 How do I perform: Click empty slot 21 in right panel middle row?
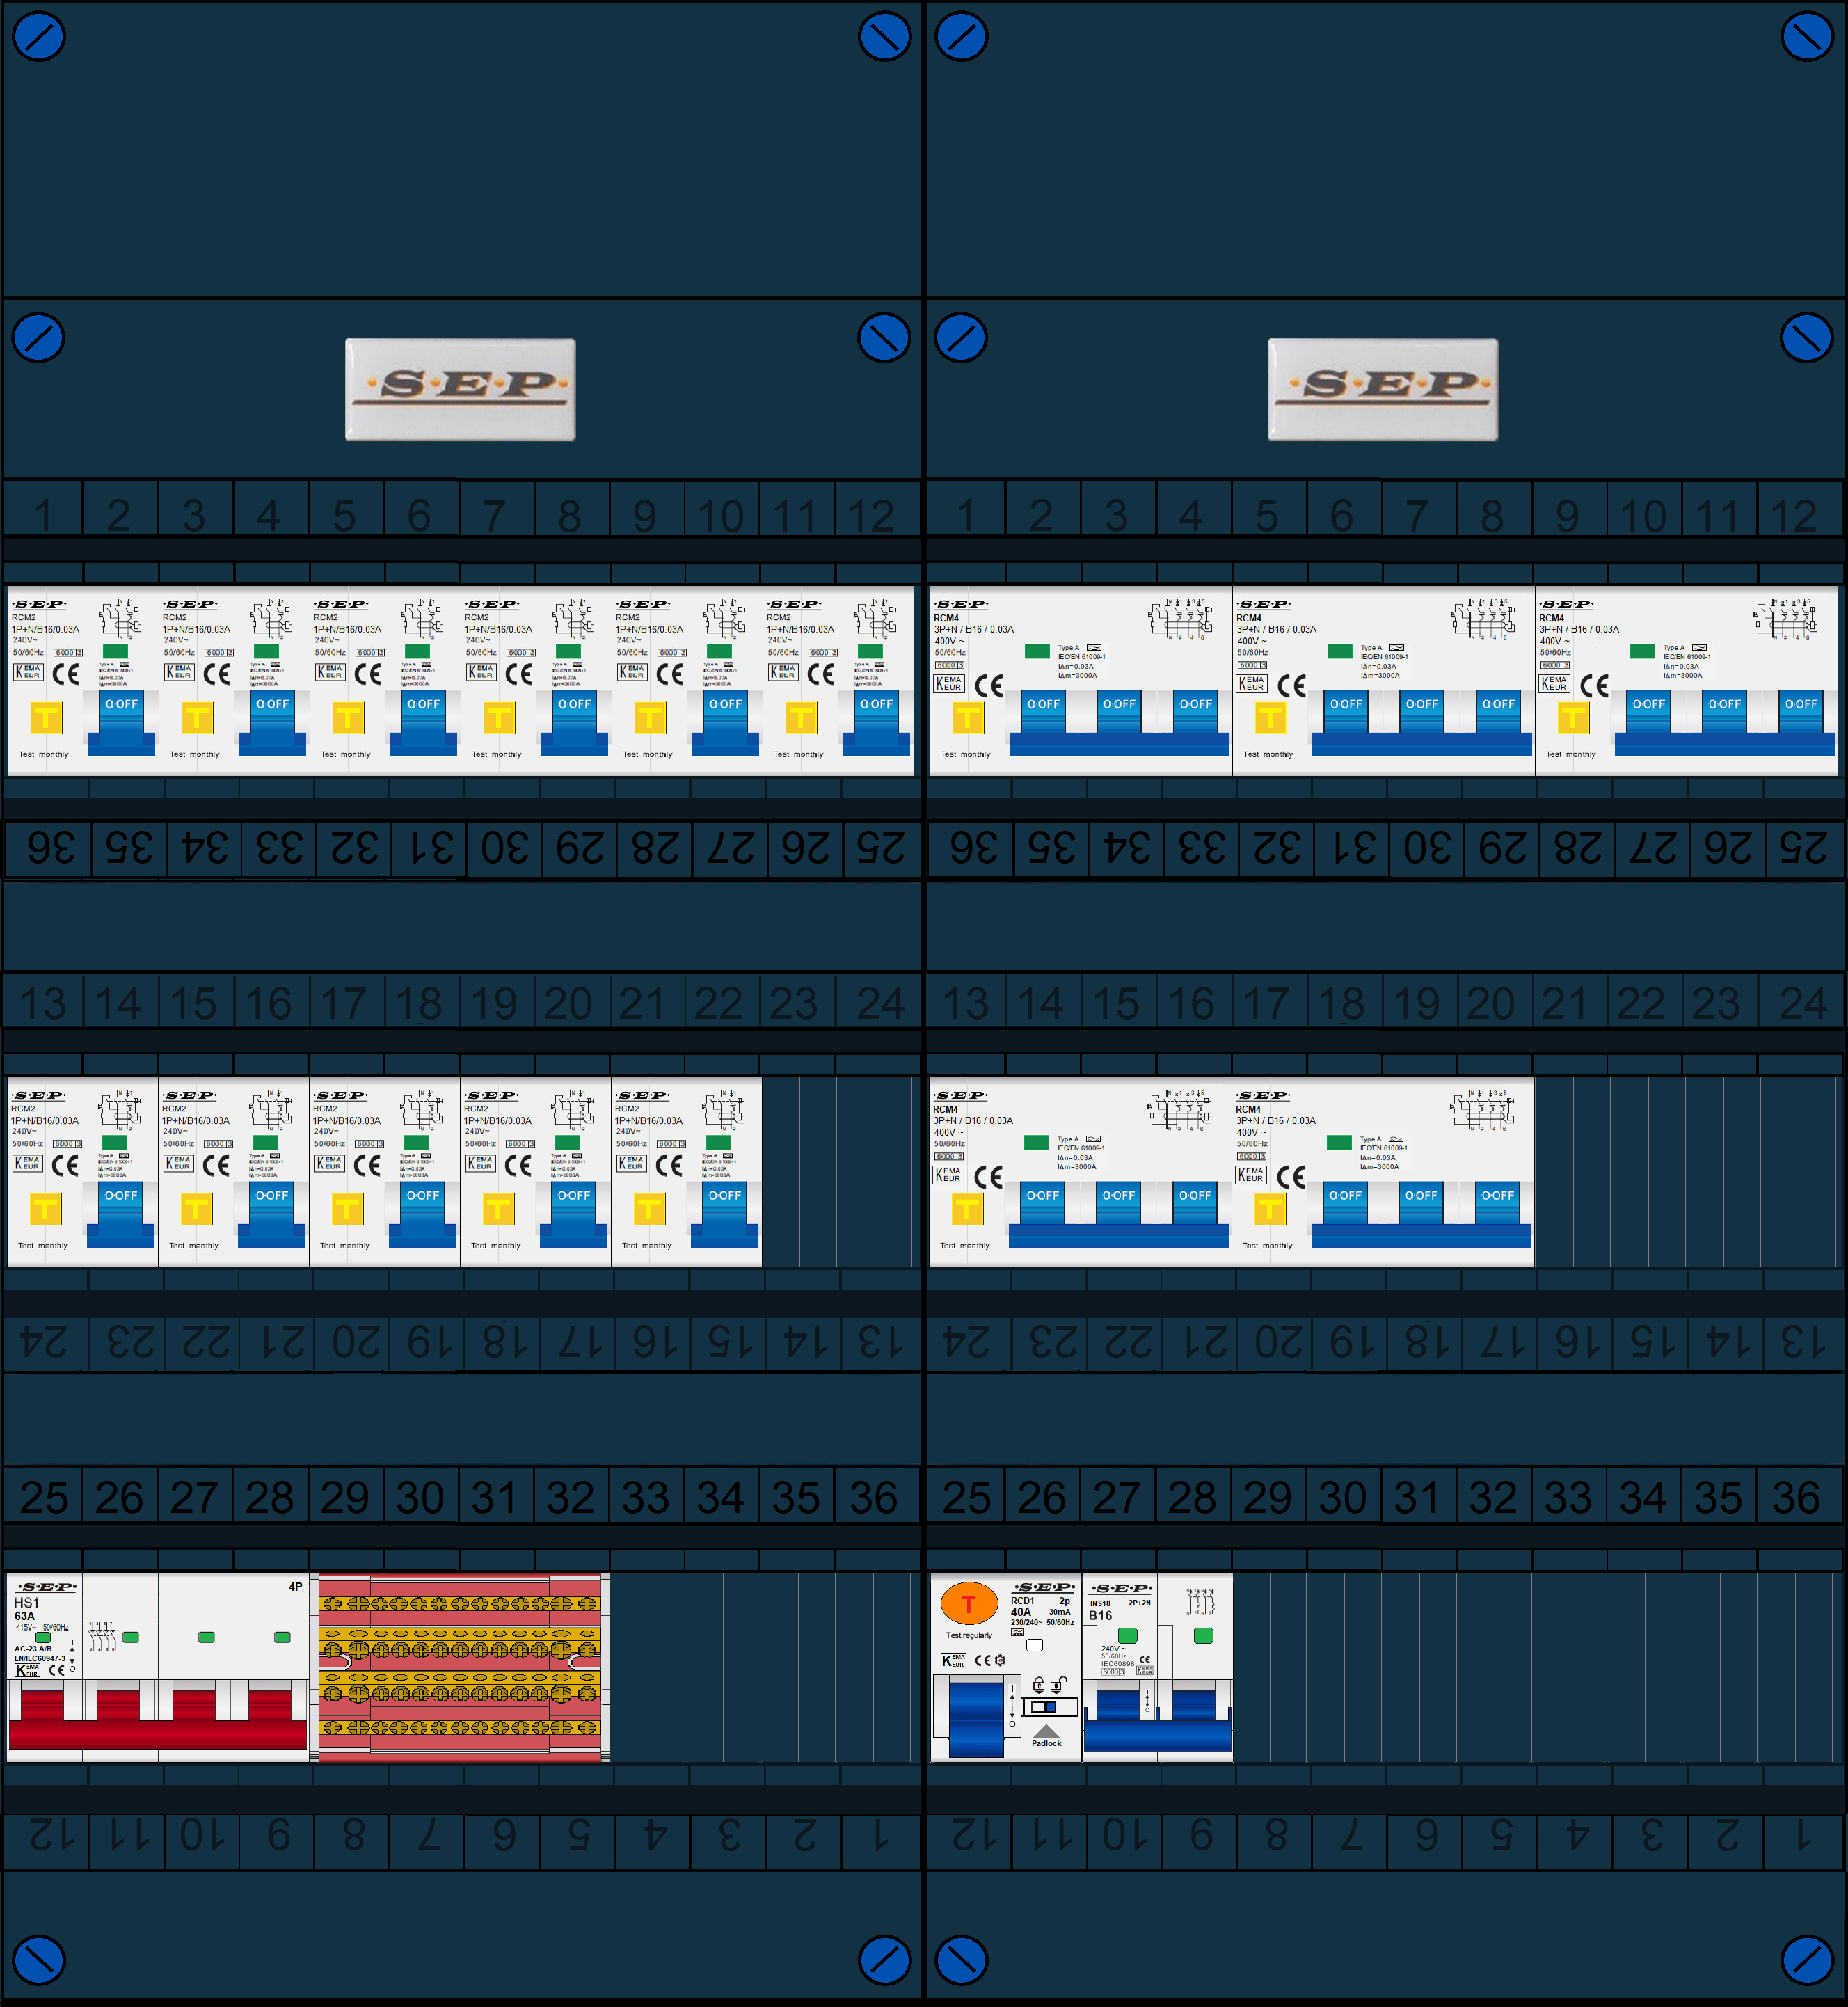click(1572, 1172)
